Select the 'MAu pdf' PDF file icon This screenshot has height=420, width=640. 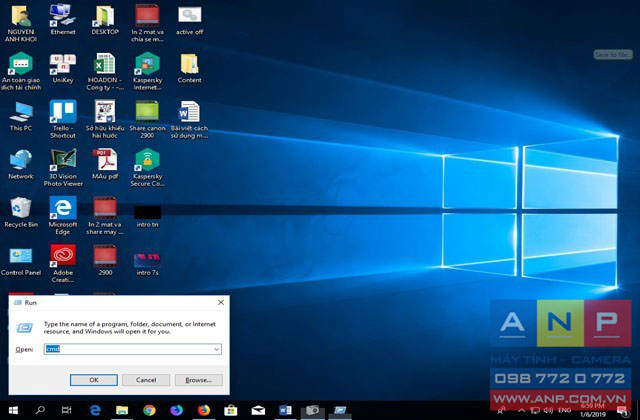click(105, 164)
